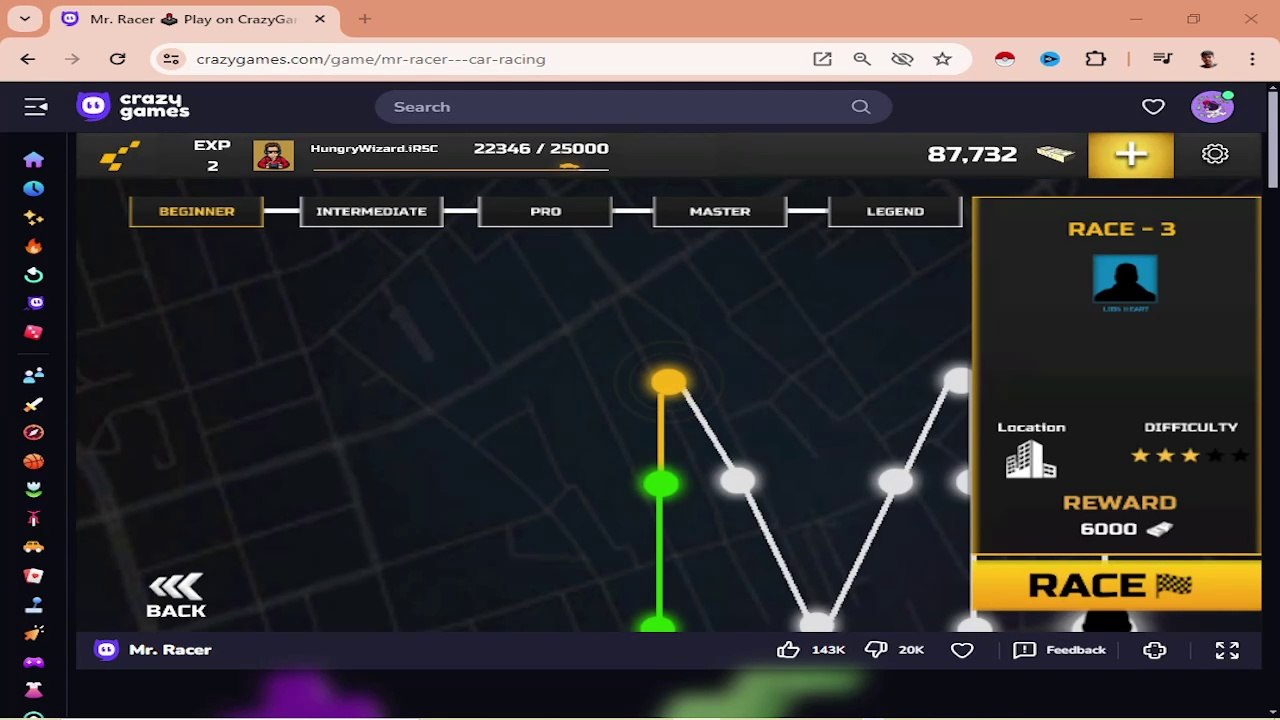This screenshot has height=720, width=1280.
Task: Open trending flame icon in sidebar
Action: coord(34,246)
